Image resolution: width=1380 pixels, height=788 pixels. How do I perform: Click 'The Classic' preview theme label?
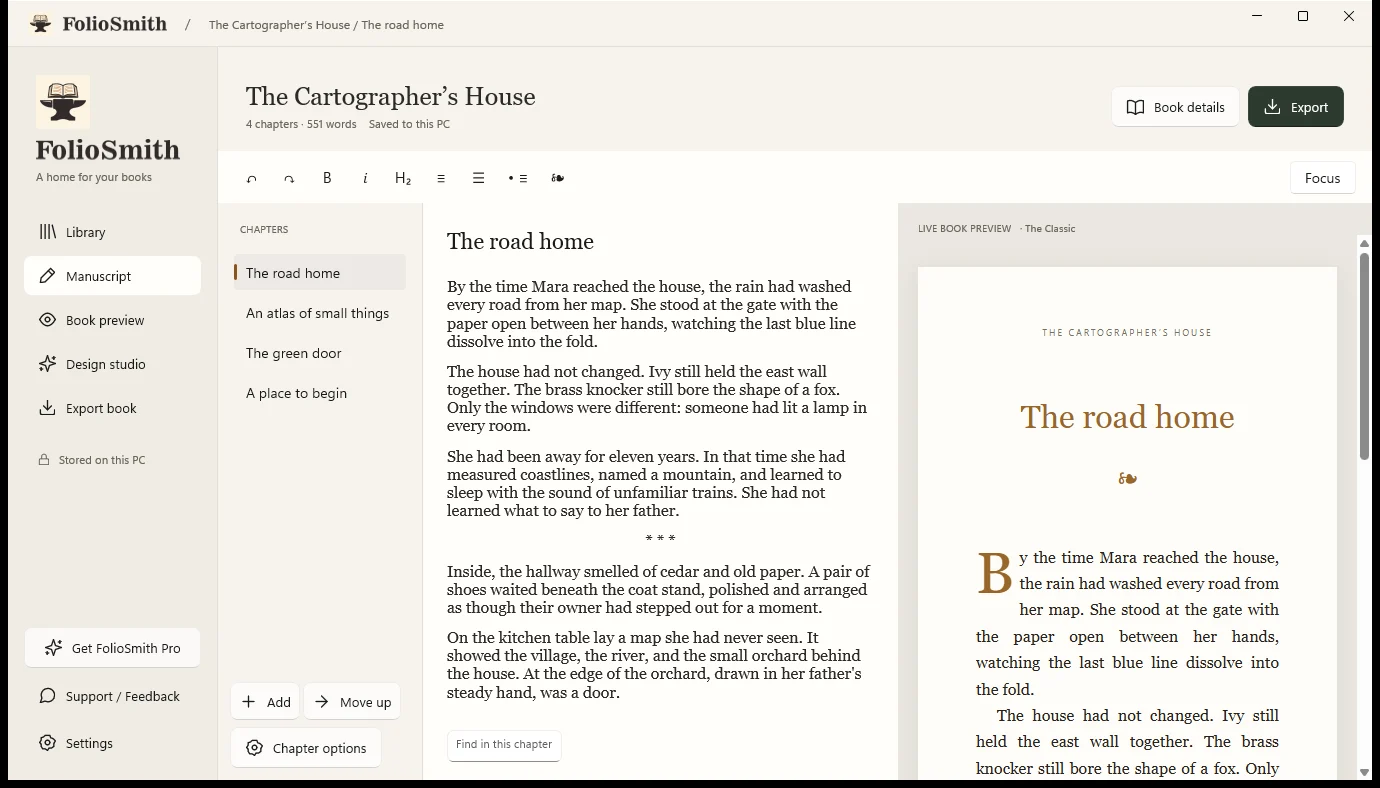(x=1050, y=229)
